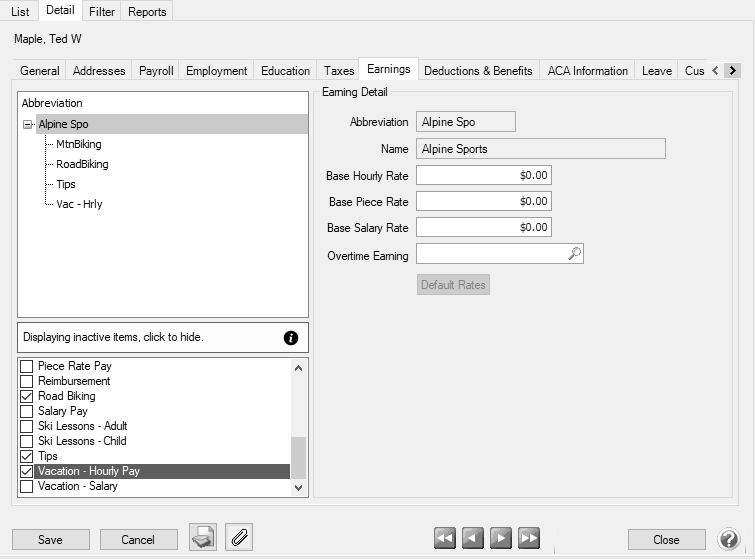Open help with the question mark icon
Screen dimensions: 755x560
click(729, 539)
